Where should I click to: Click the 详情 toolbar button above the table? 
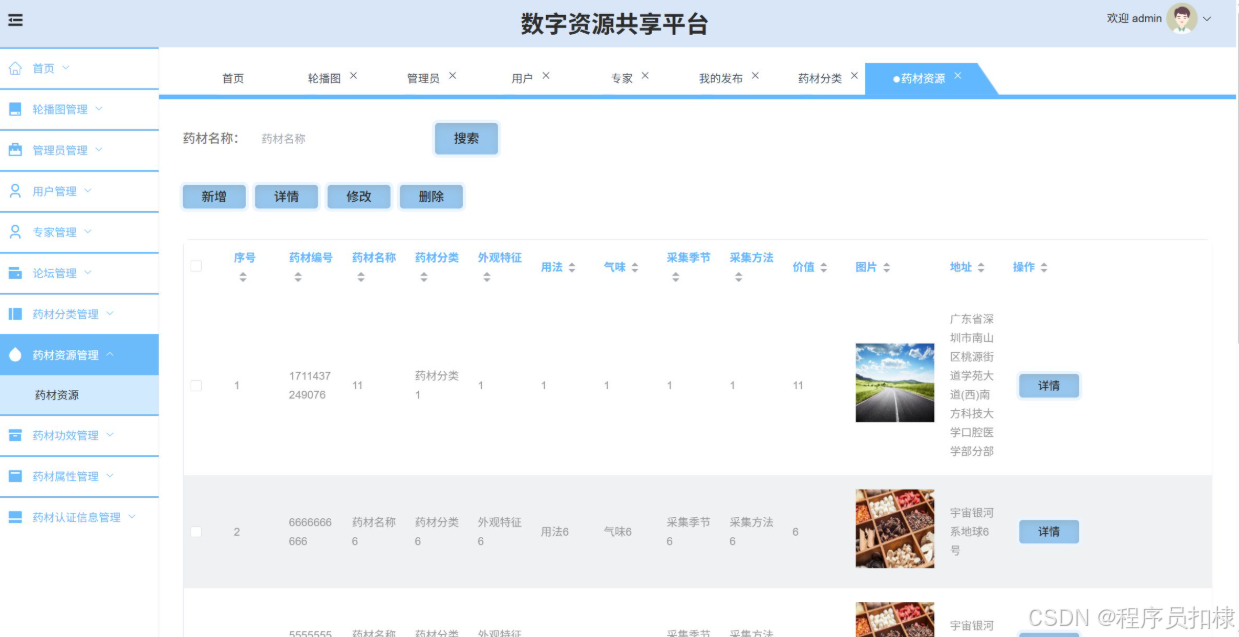(x=286, y=197)
